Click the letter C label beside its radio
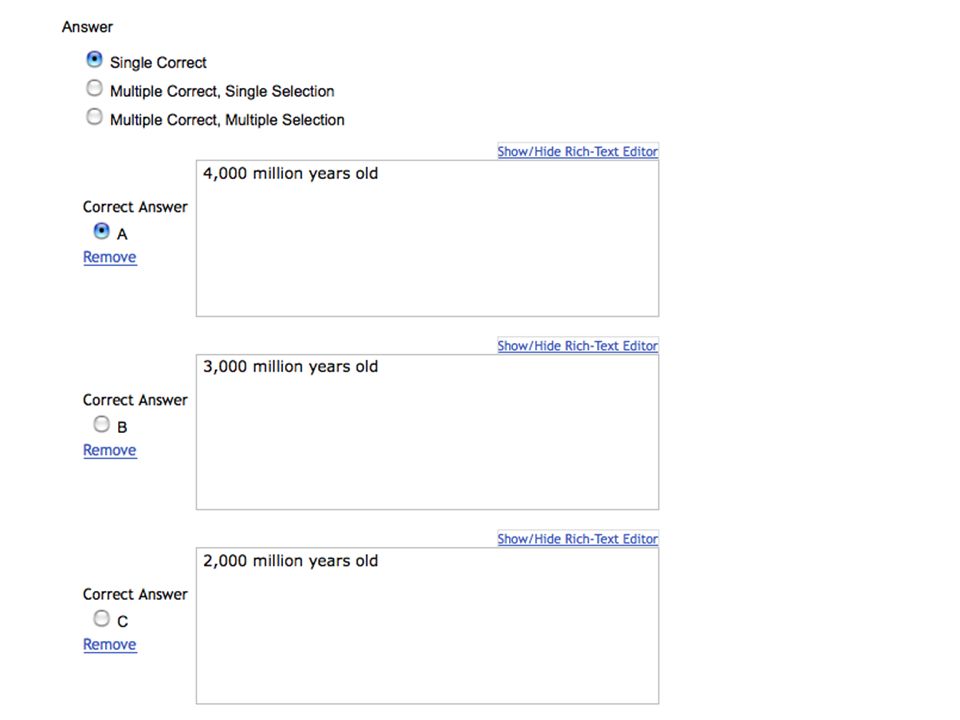Image resolution: width=960 pixels, height=720 pixels. pos(122,621)
